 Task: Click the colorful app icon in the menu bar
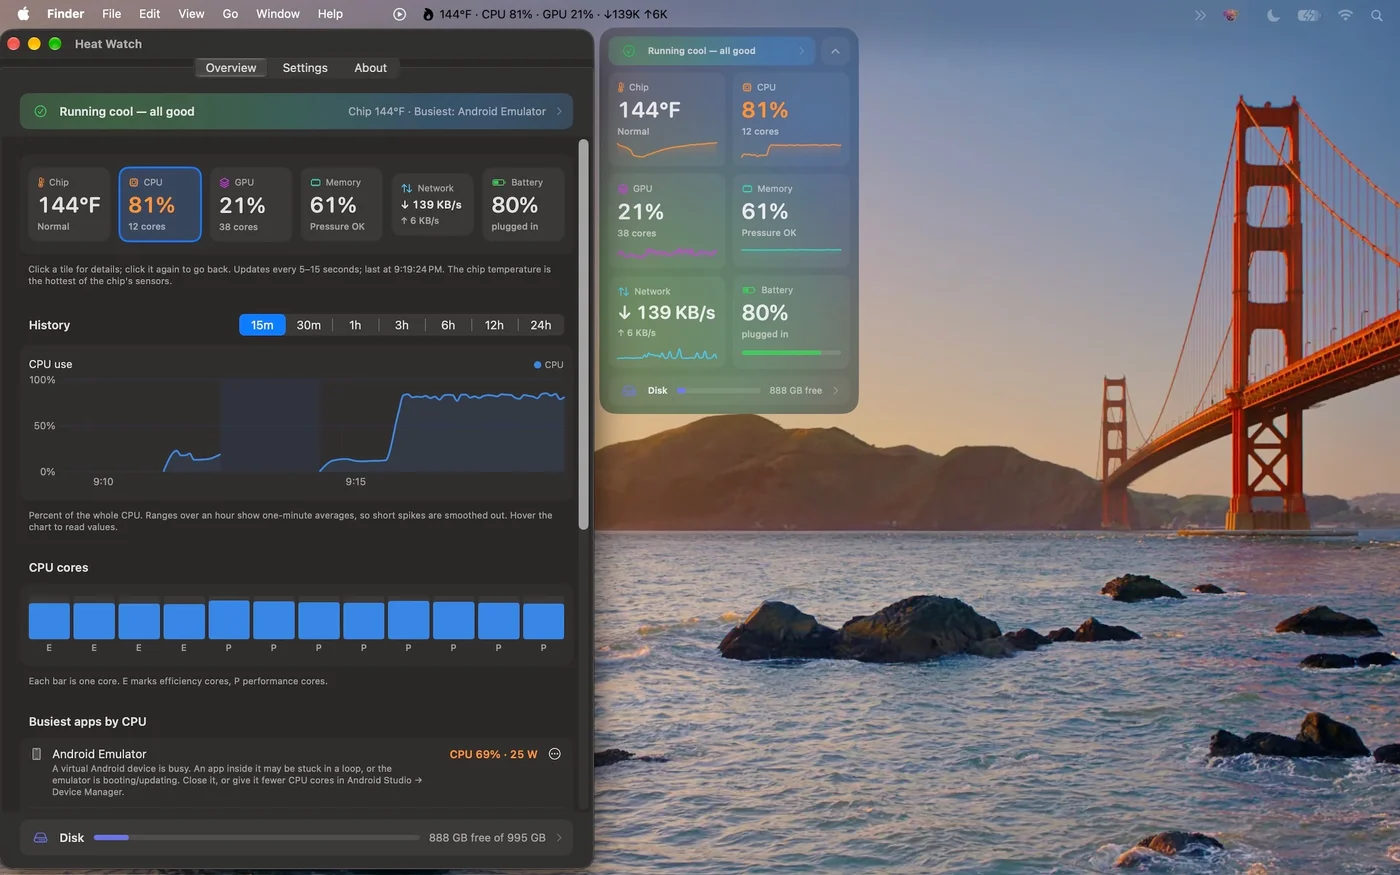[1231, 15]
